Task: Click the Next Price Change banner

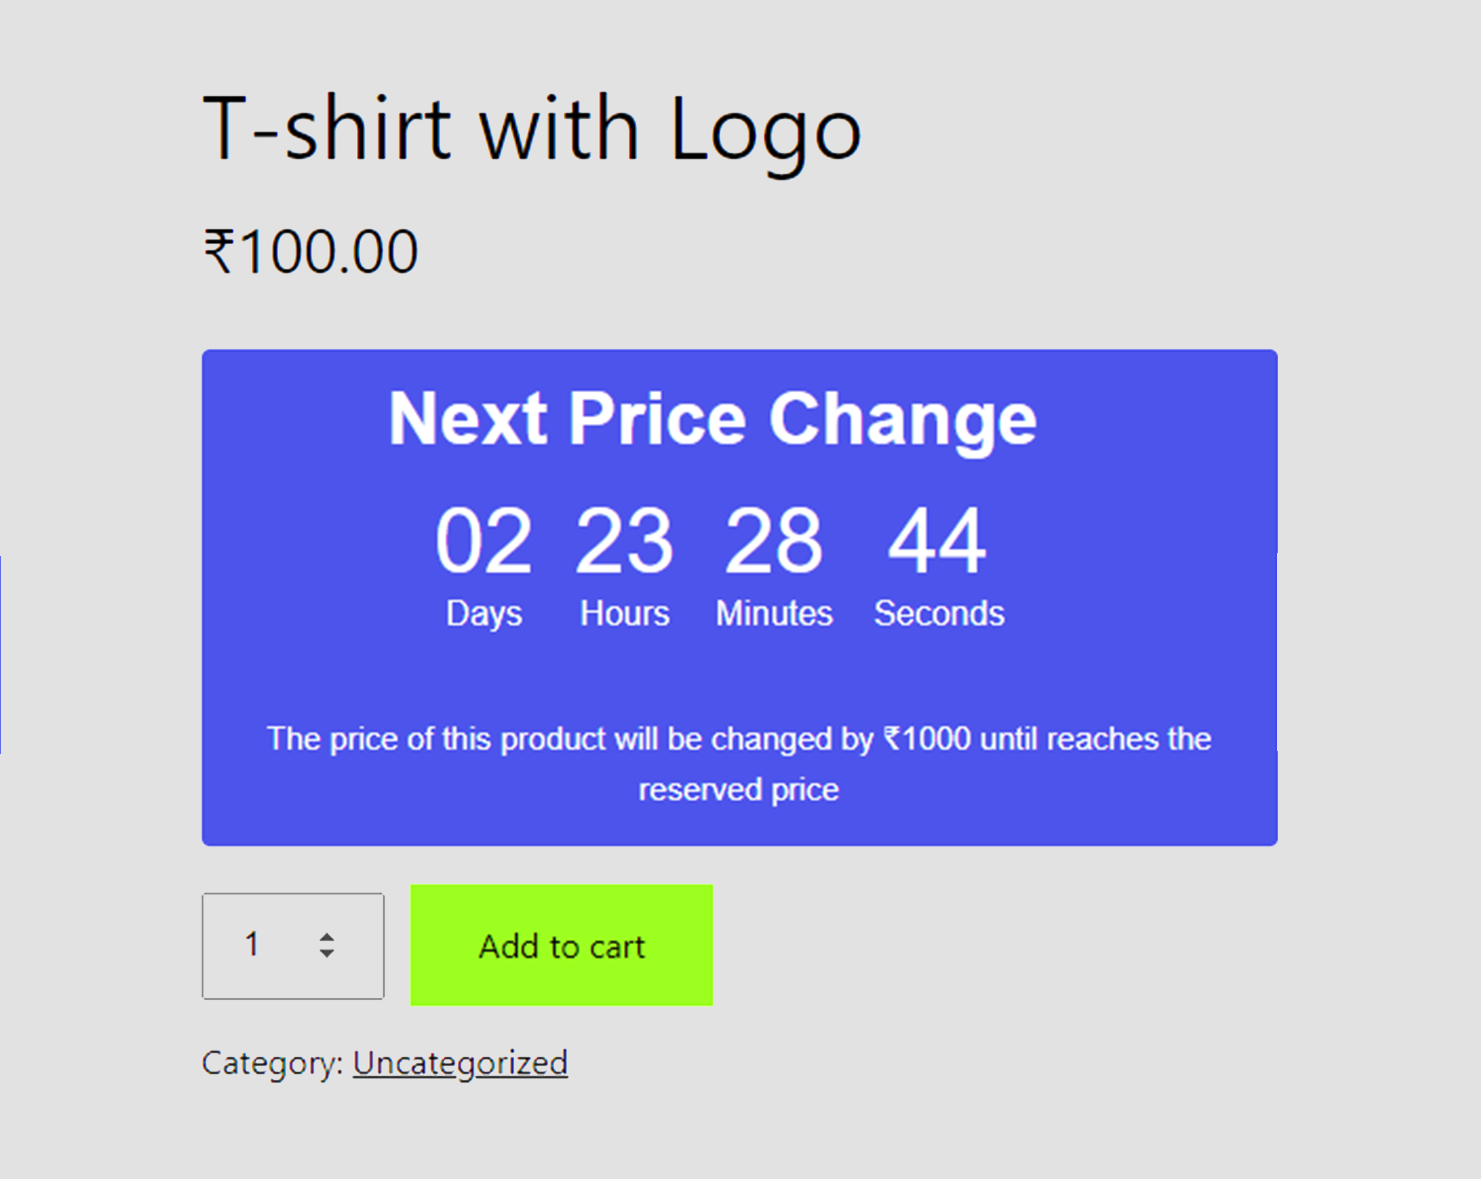Action: [x=712, y=418]
